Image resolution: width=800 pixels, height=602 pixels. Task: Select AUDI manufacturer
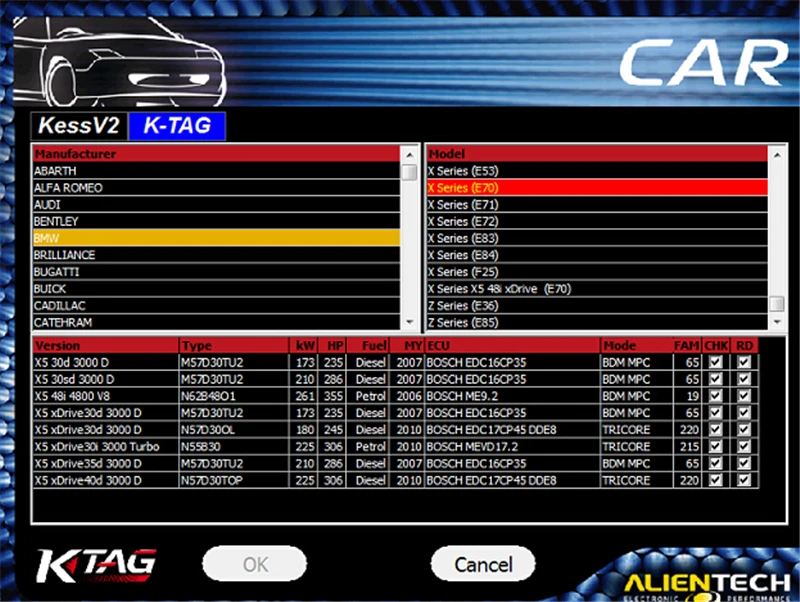coord(216,204)
